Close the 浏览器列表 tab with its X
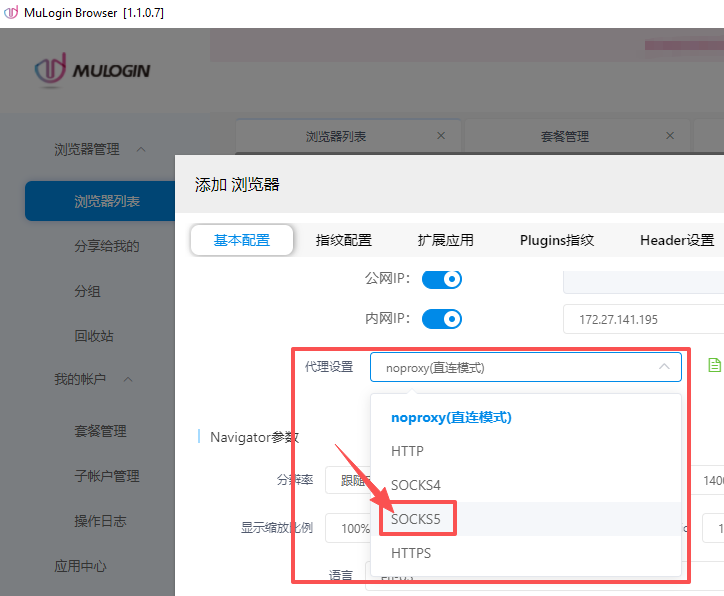 tap(441, 135)
